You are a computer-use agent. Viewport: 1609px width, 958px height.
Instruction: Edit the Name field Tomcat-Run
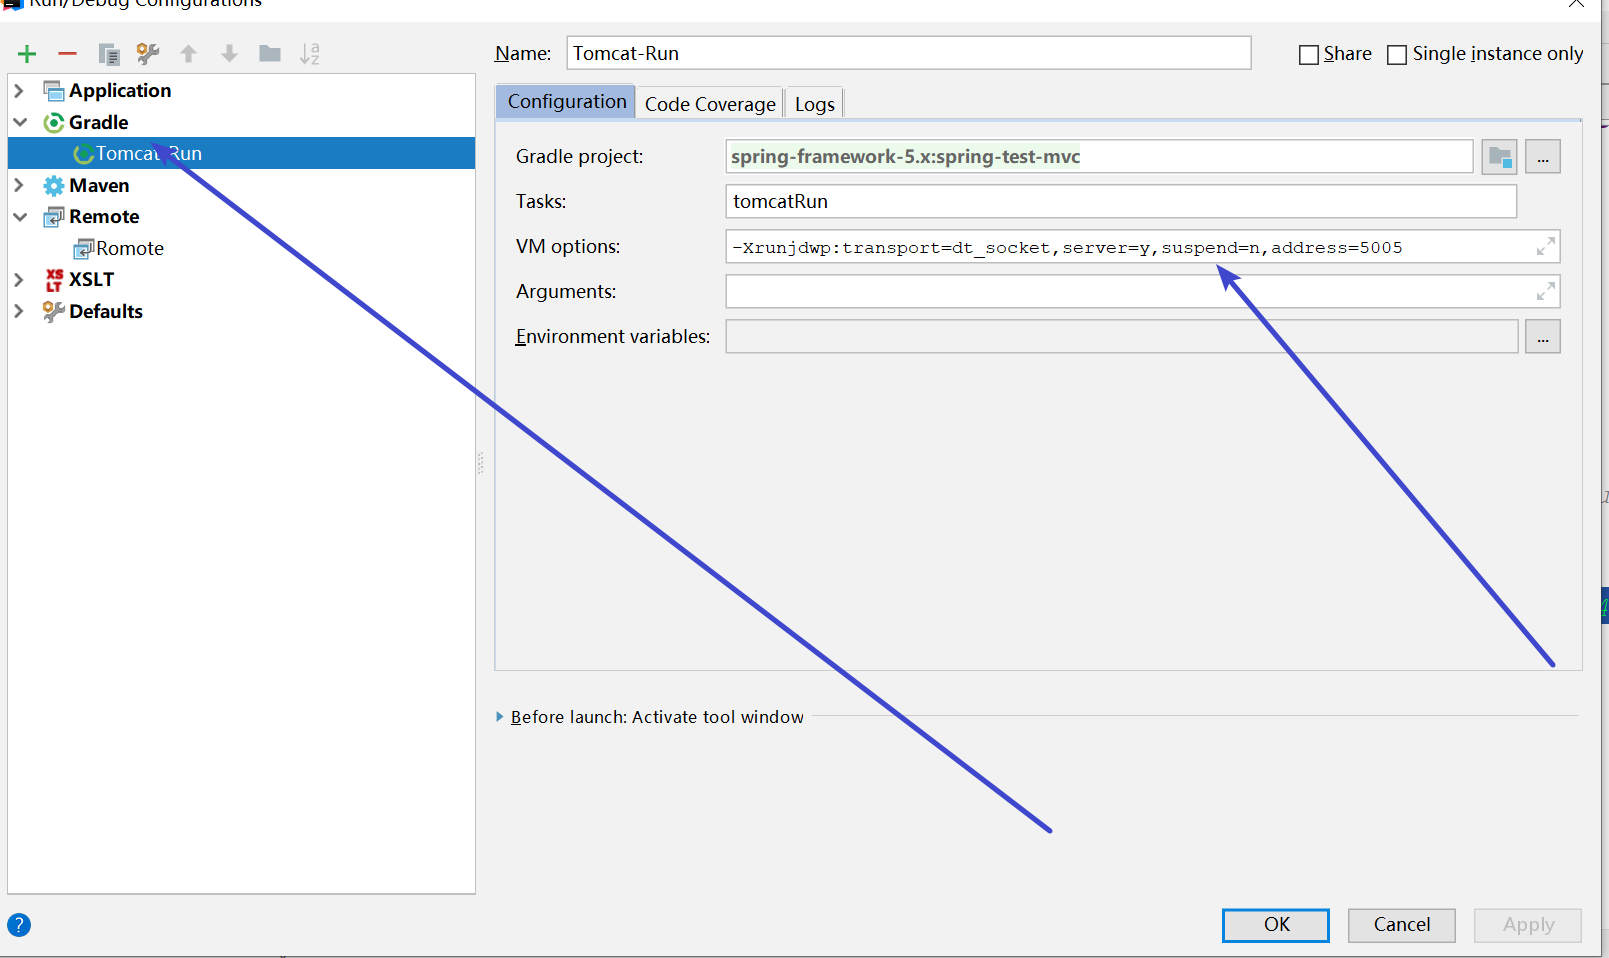[x=909, y=53]
